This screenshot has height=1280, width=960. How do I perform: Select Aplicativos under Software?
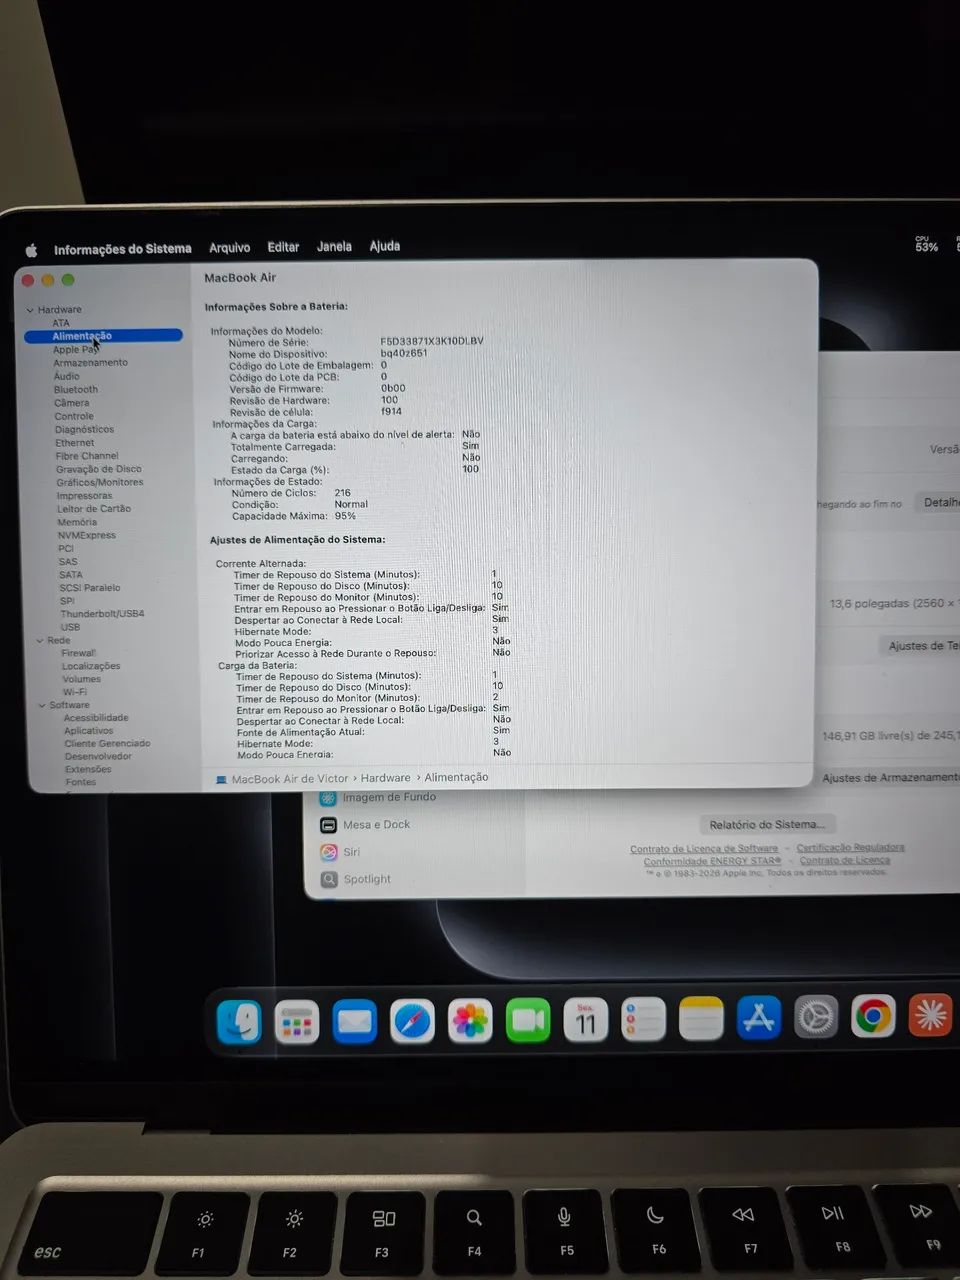tap(88, 731)
